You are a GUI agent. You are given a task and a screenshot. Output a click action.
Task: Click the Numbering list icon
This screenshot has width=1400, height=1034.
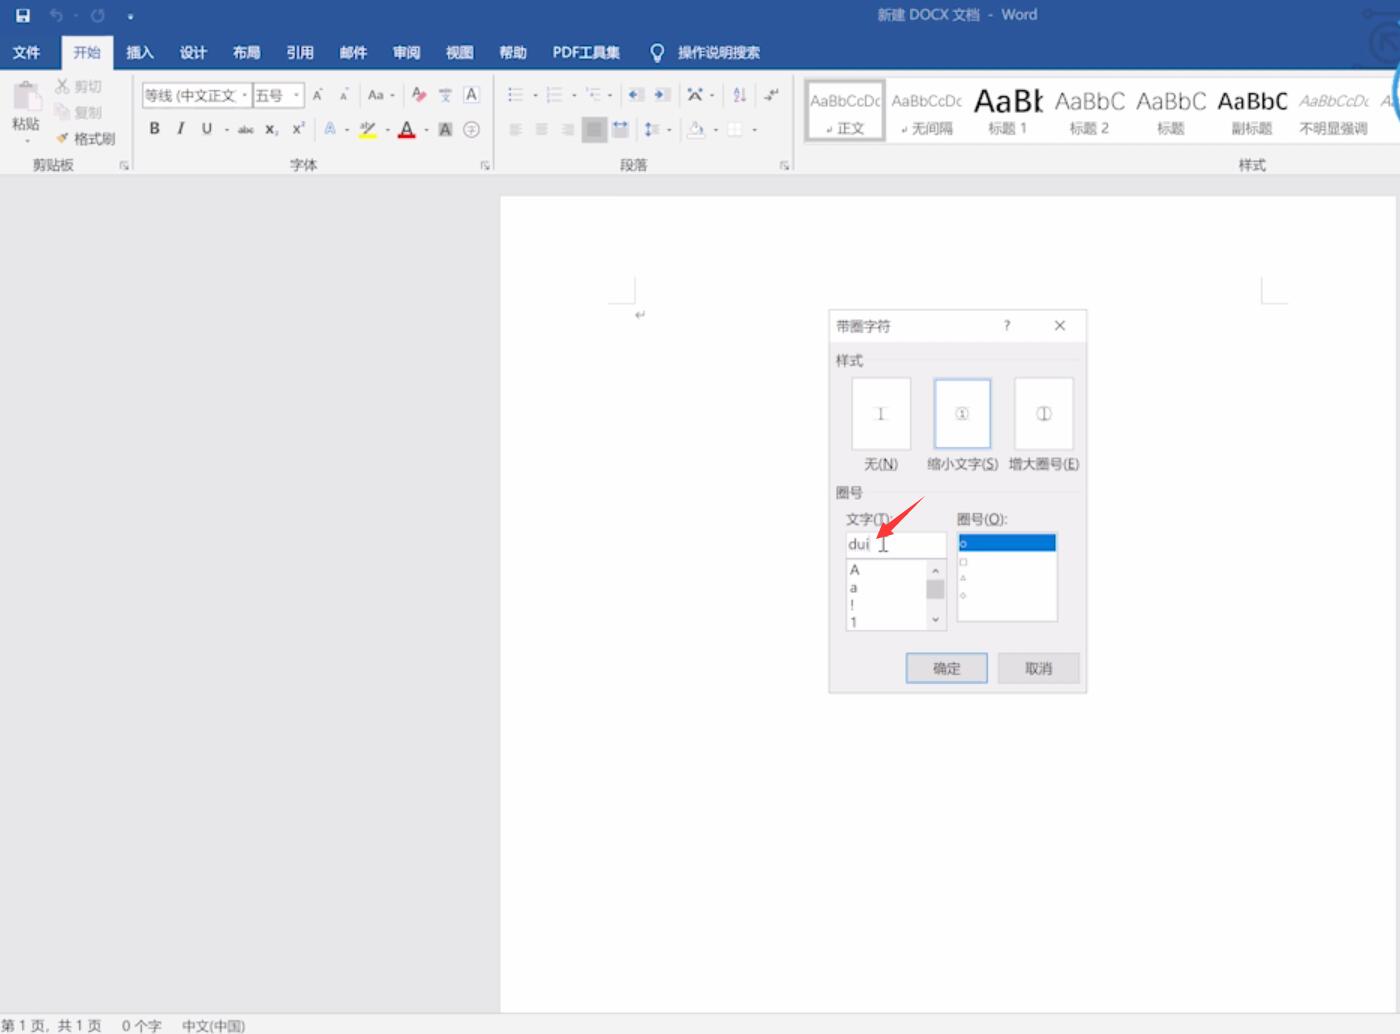[554, 95]
